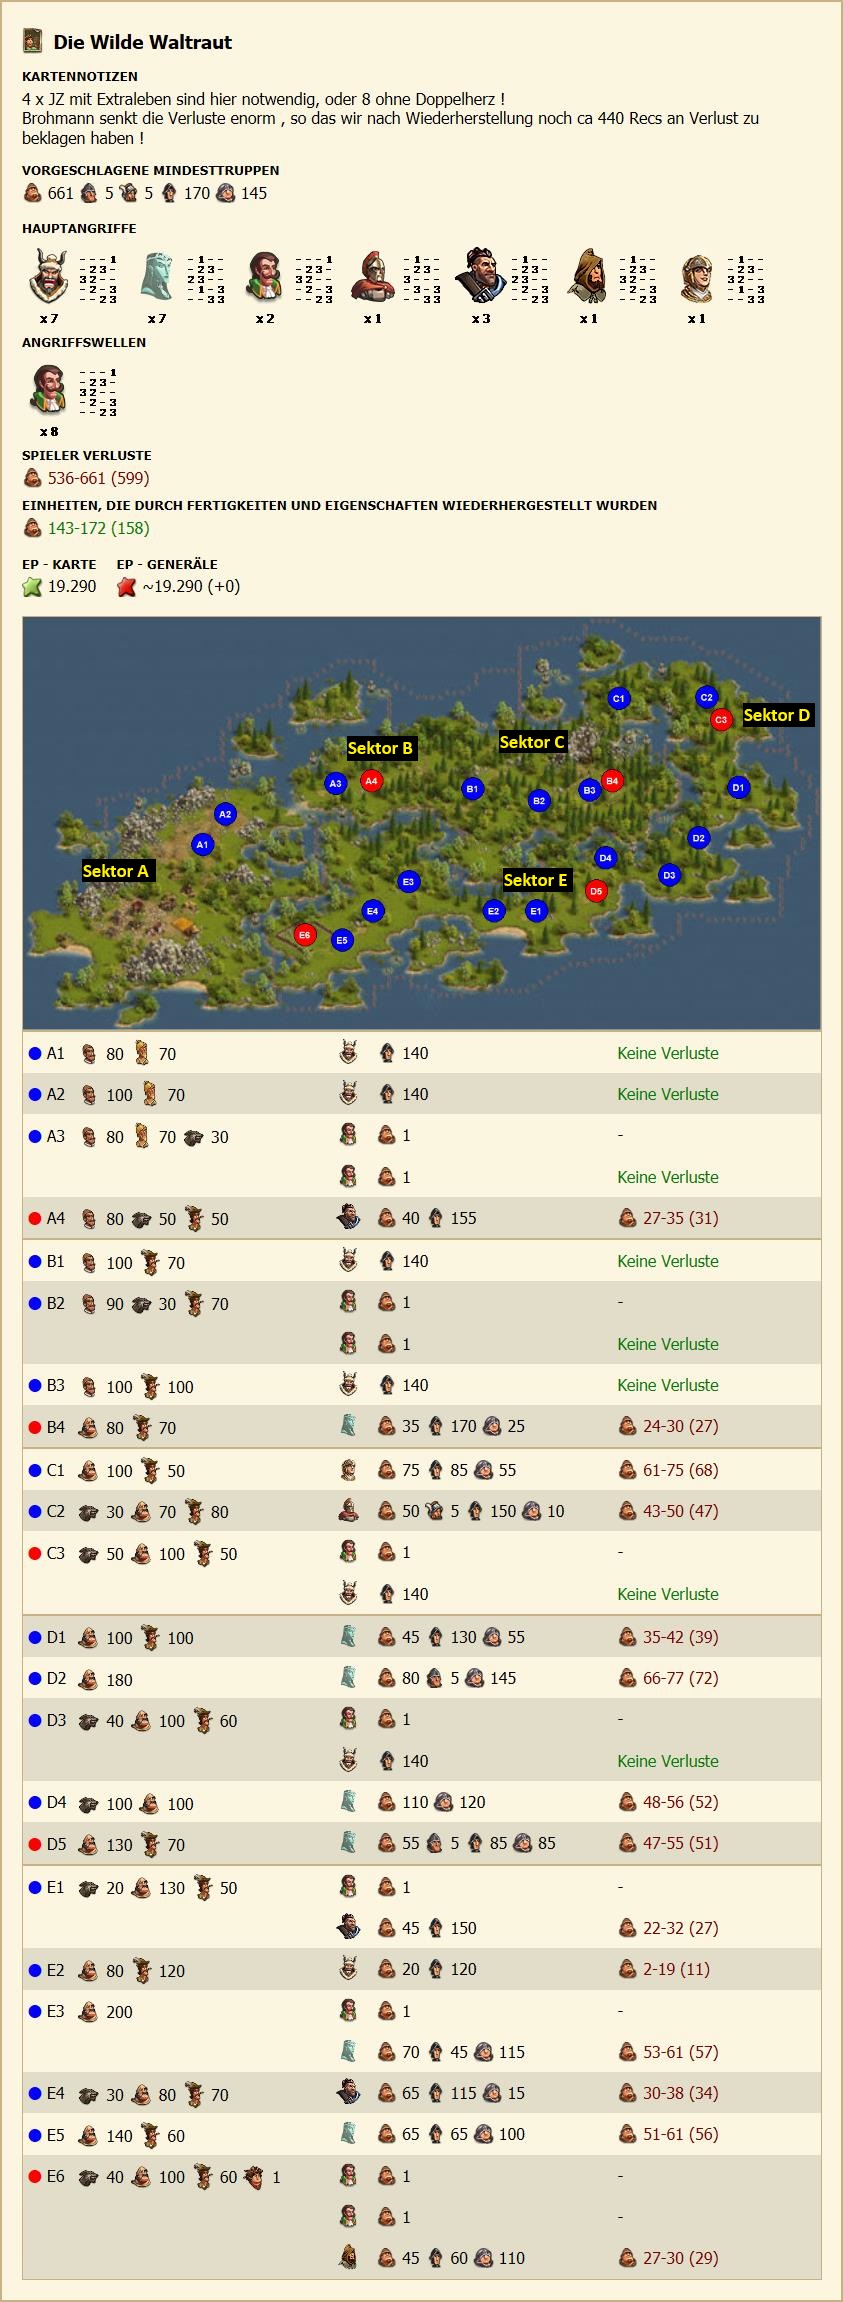
Task: Select the goggles-wearing general portrait
Action: coord(696,278)
